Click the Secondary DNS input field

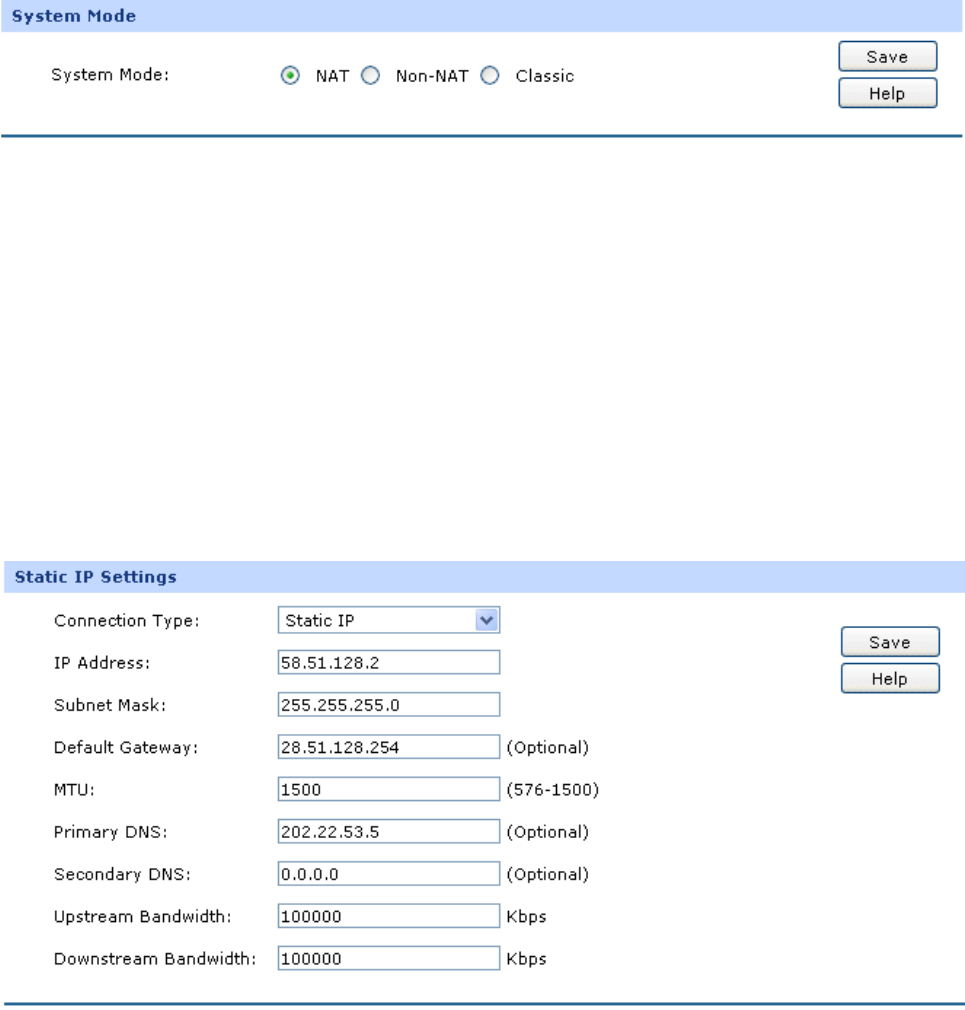[x=388, y=874]
